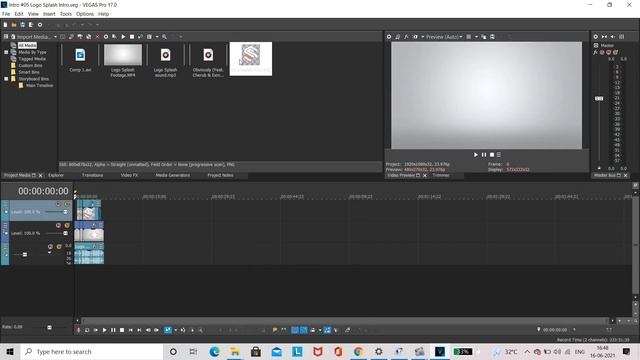The image size is (640, 360).
Task: Switch to the Transitions tab
Action: pyautogui.click(x=92, y=175)
